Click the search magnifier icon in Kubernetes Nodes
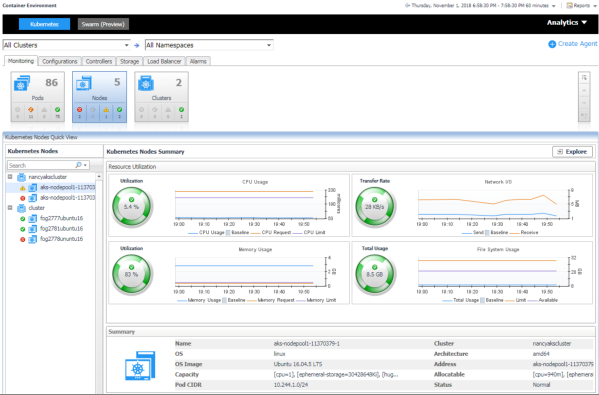This screenshot has height=395, width=599. pos(78,165)
